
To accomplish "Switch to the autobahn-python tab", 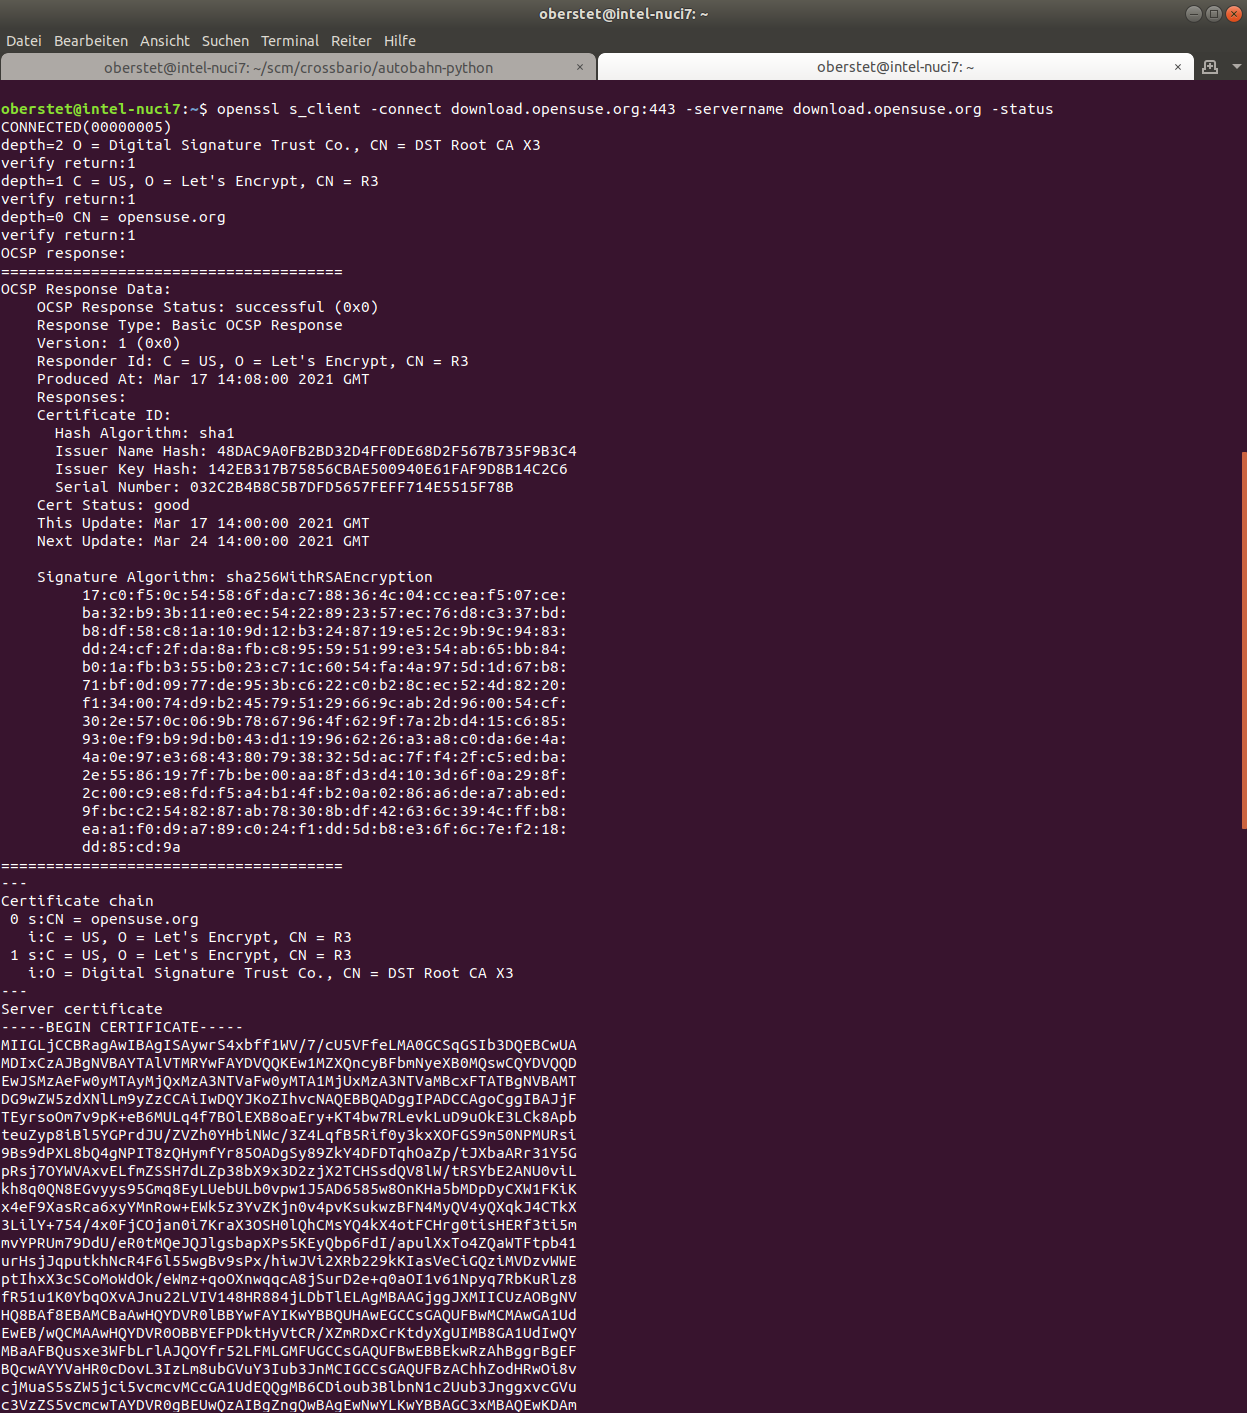I will point(297,66).
